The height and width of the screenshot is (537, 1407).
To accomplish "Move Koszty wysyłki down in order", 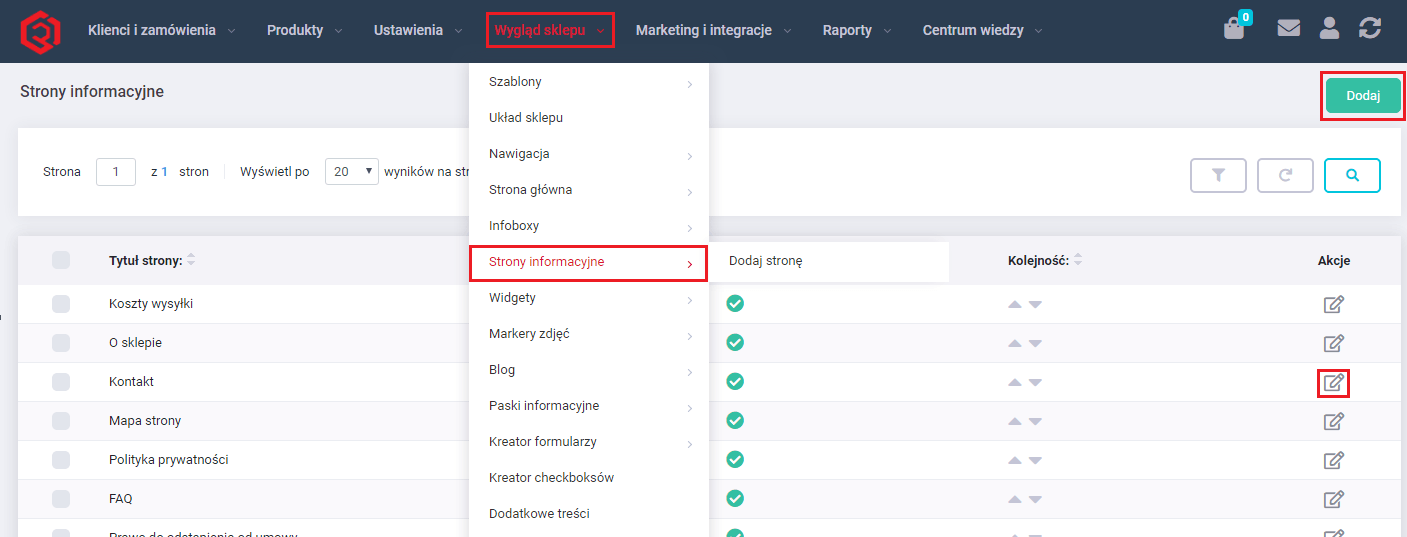I will point(1035,304).
